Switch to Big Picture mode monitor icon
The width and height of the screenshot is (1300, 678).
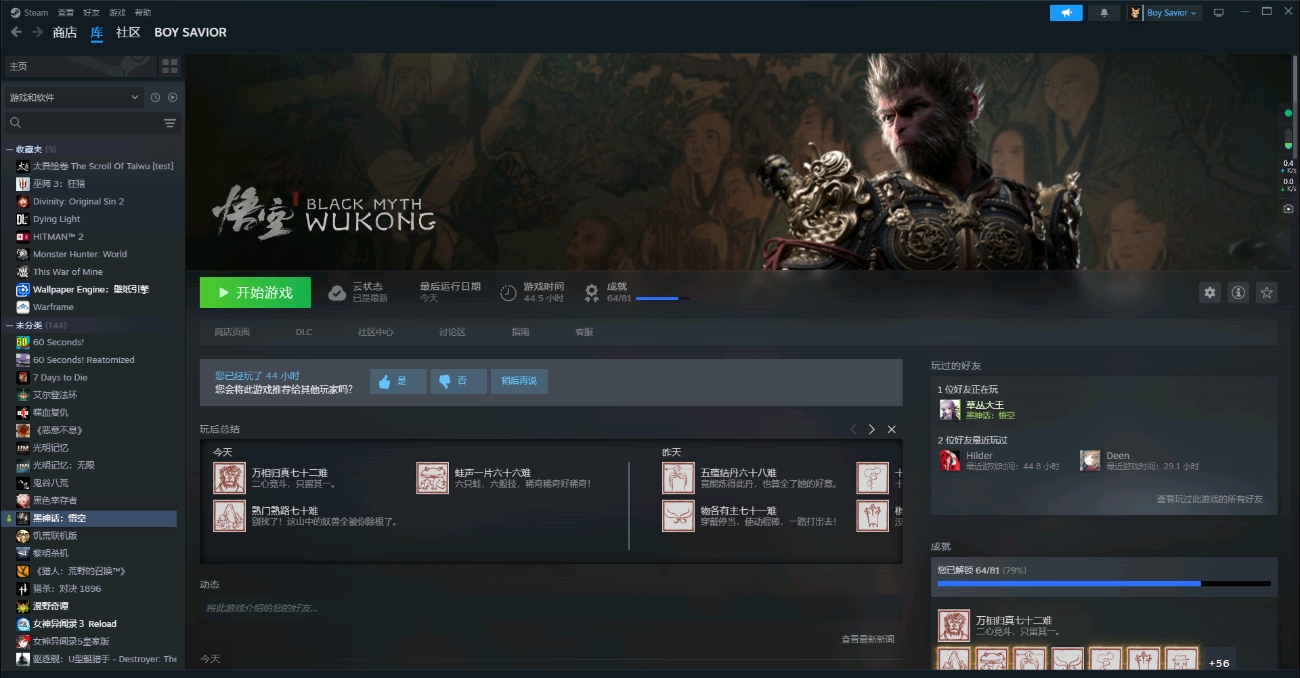[1218, 13]
